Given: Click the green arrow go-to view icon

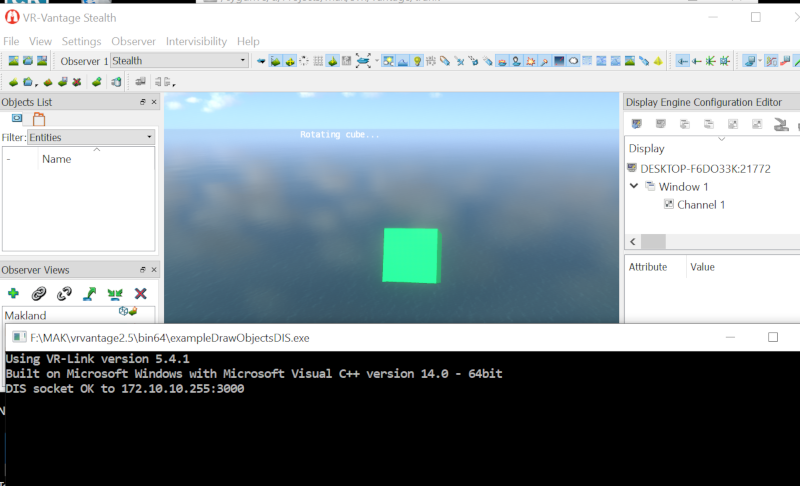Looking at the screenshot, I should pos(90,293).
